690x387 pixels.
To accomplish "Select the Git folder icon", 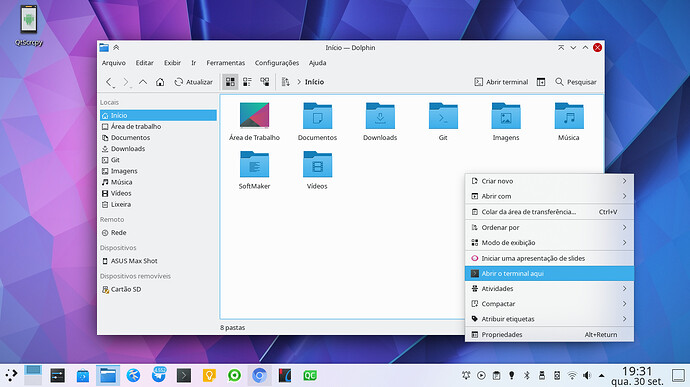I will pyautogui.click(x=443, y=115).
